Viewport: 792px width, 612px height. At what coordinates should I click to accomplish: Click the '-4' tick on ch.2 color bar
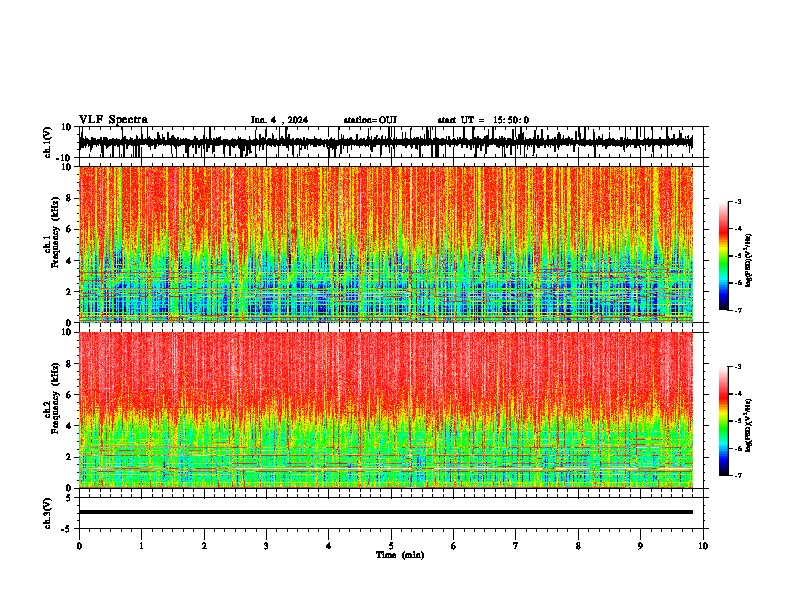tap(738, 394)
